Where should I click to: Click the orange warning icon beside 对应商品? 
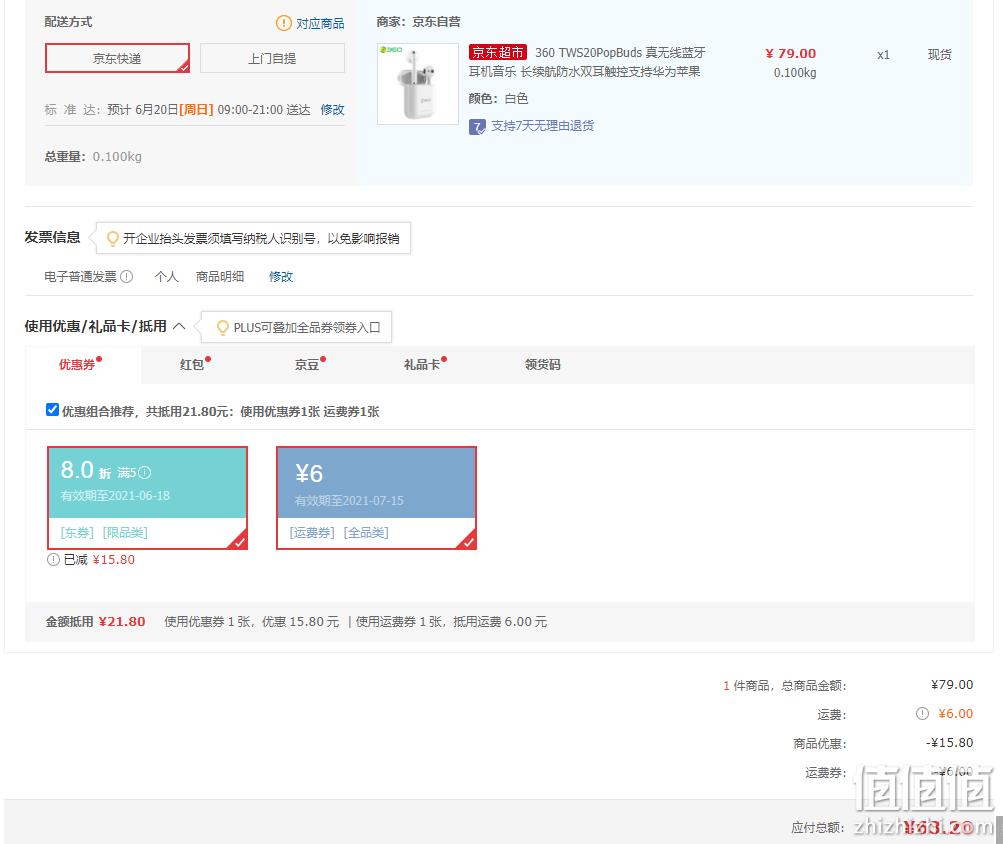pyautogui.click(x=283, y=24)
